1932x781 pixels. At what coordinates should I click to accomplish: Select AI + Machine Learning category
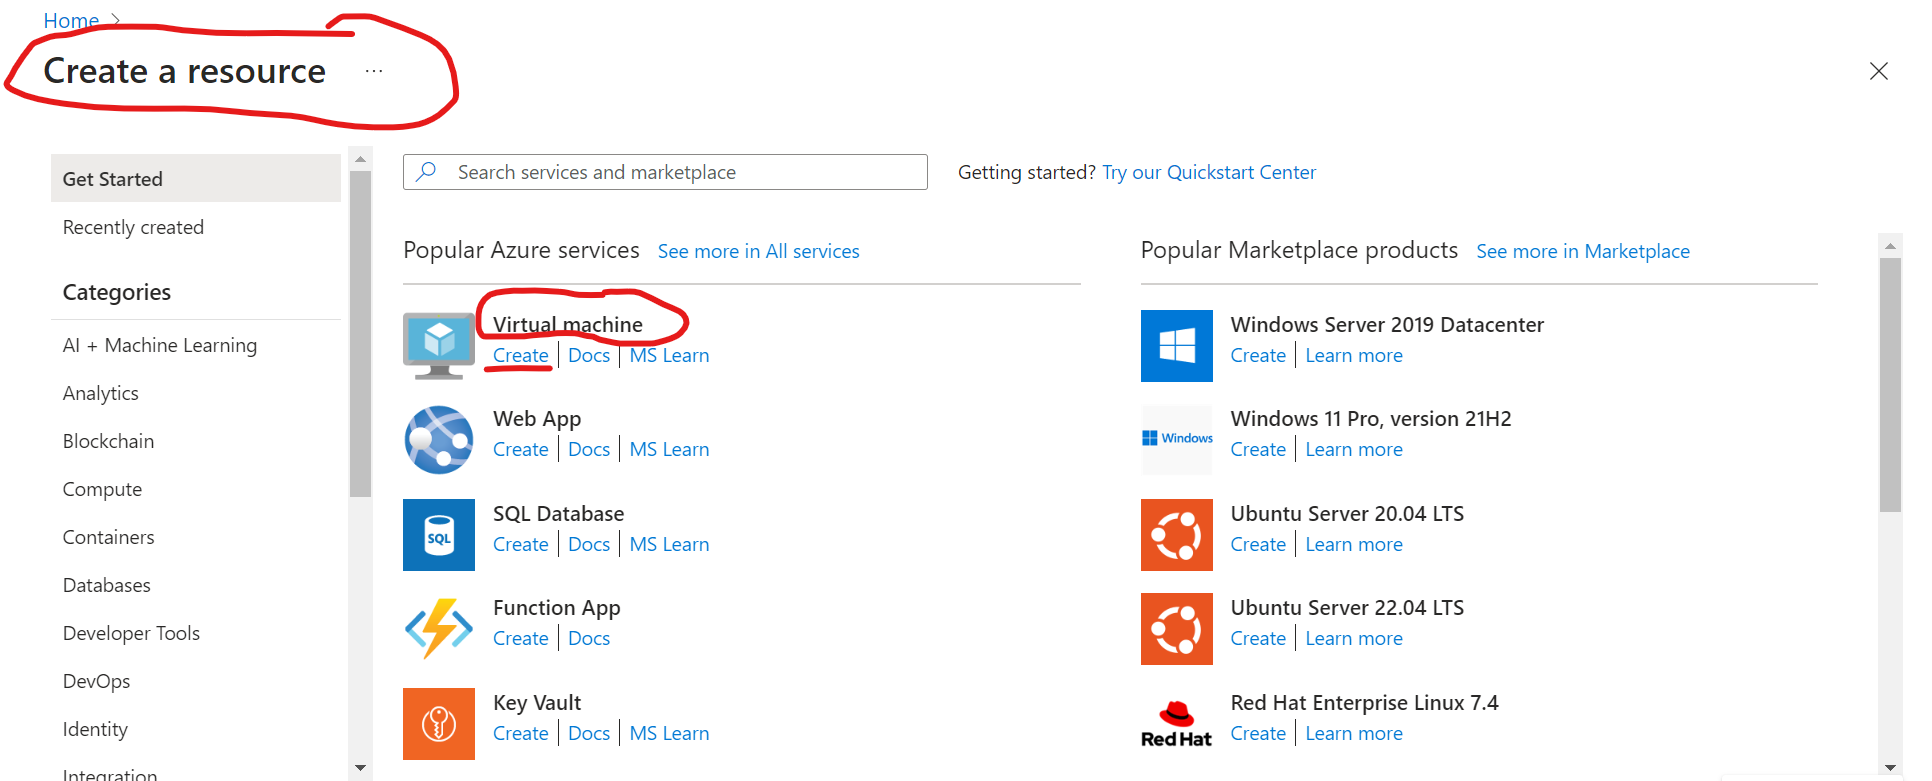(x=160, y=345)
